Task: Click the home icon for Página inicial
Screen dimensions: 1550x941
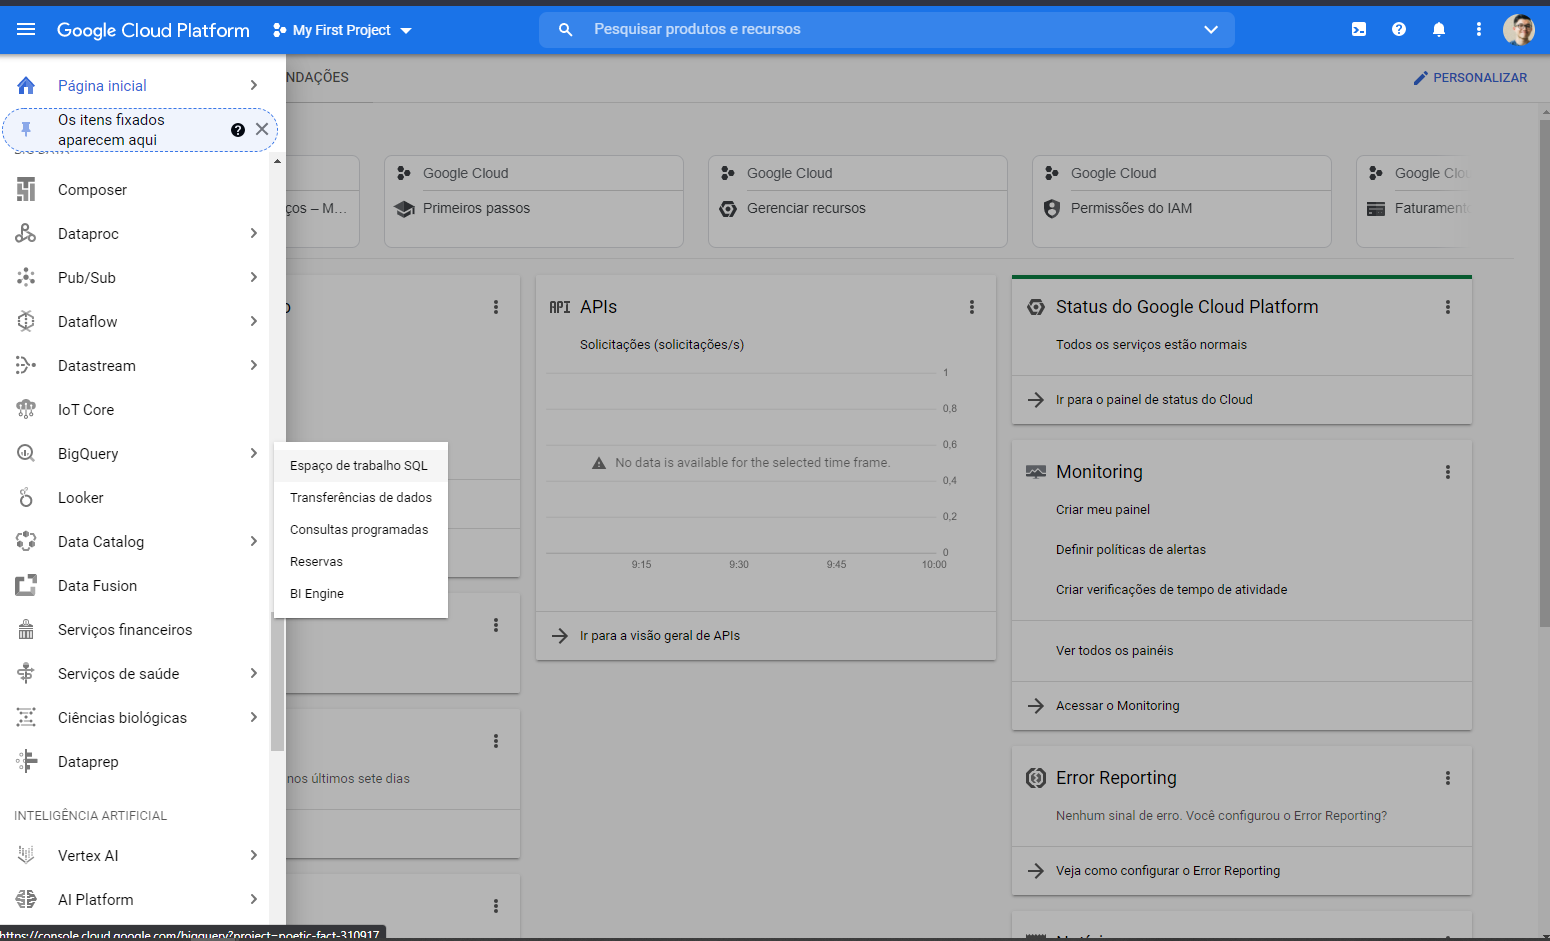Action: point(26,85)
